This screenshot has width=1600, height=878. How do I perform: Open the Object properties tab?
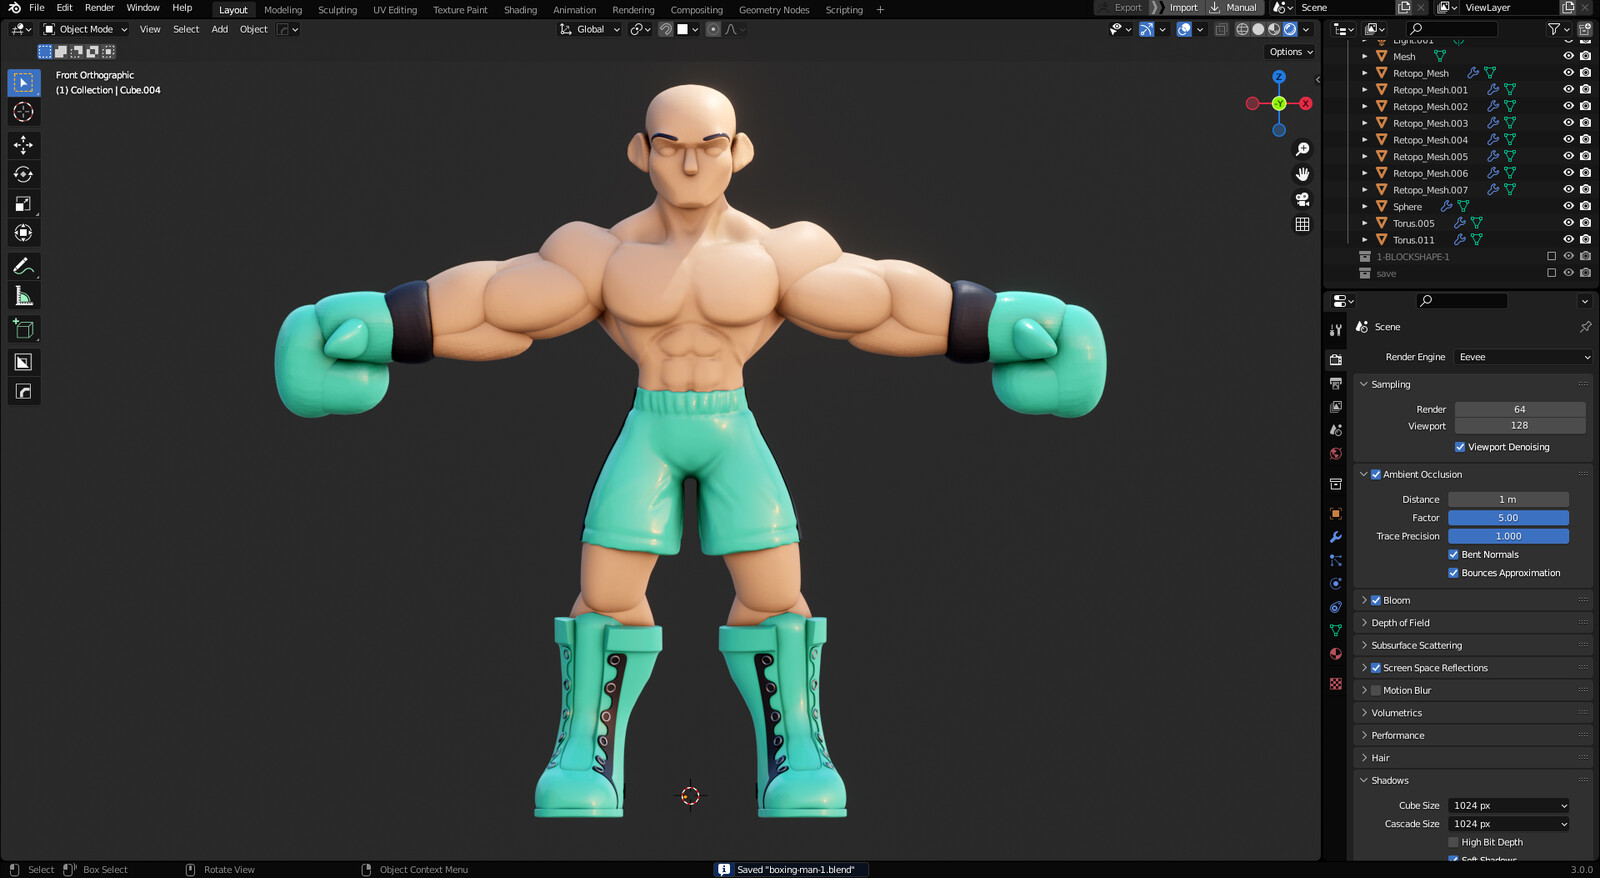1336,513
